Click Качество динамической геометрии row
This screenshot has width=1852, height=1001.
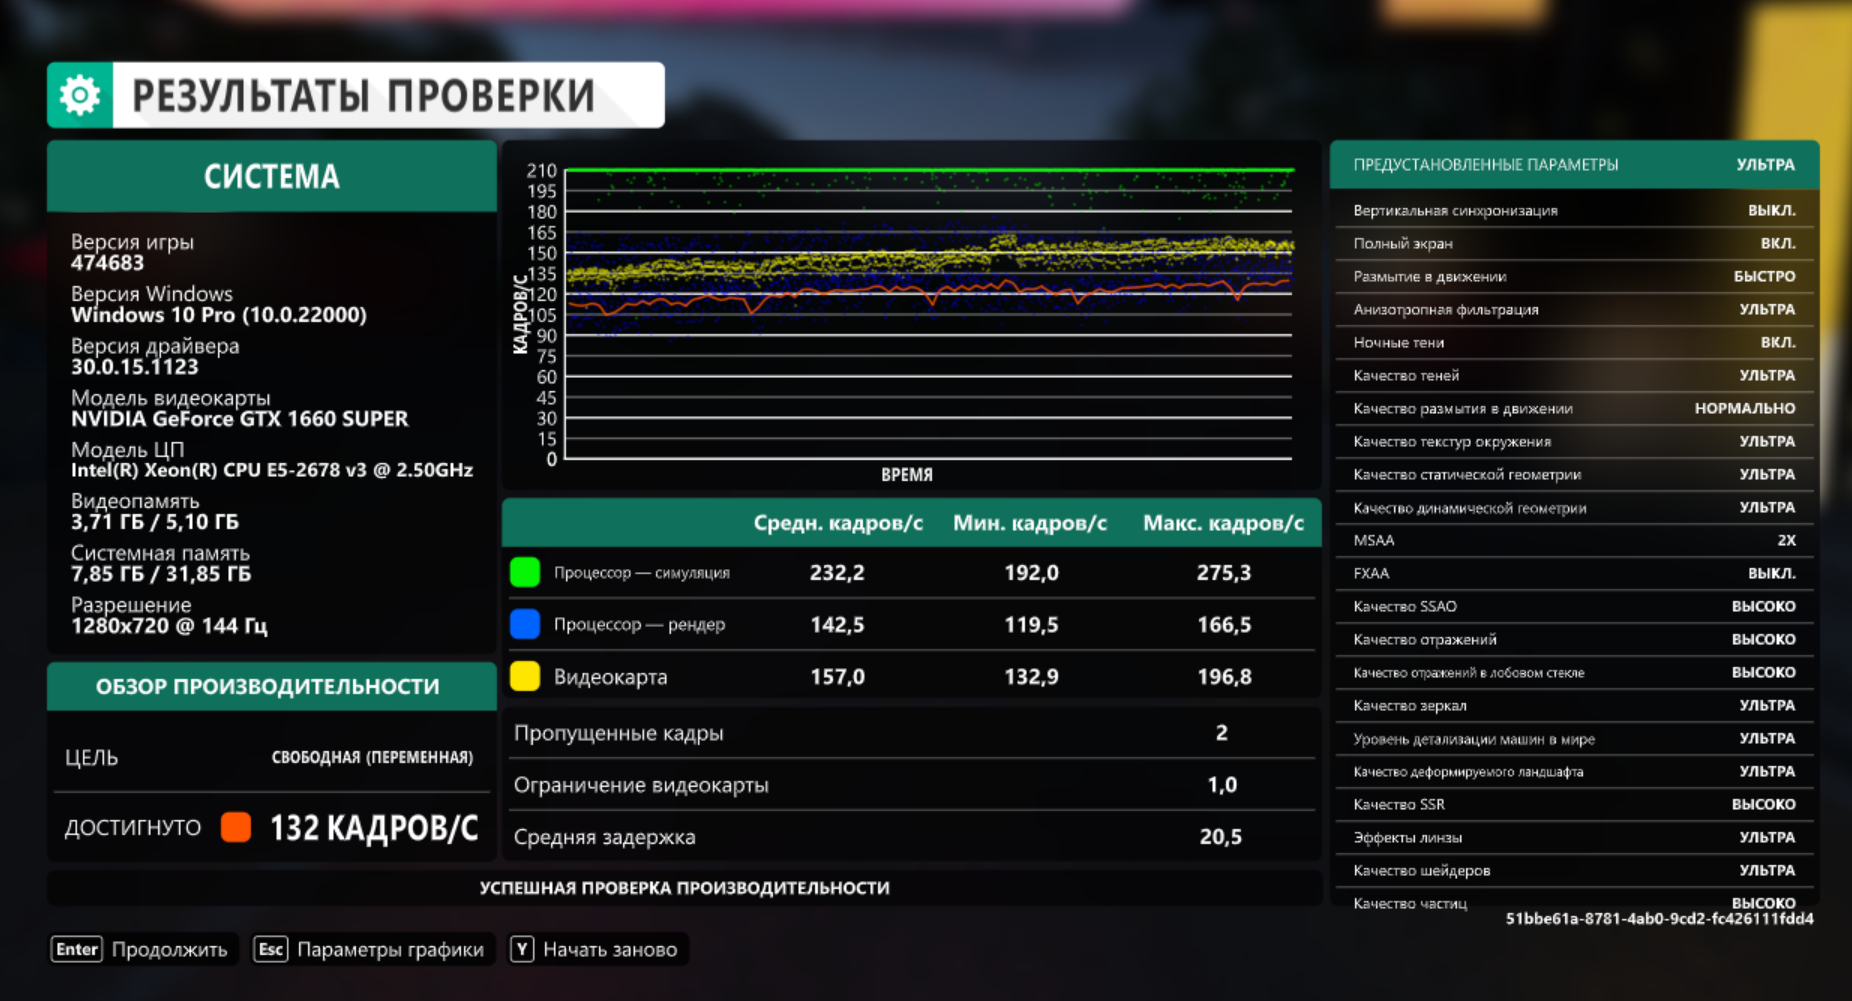[x=1574, y=507]
